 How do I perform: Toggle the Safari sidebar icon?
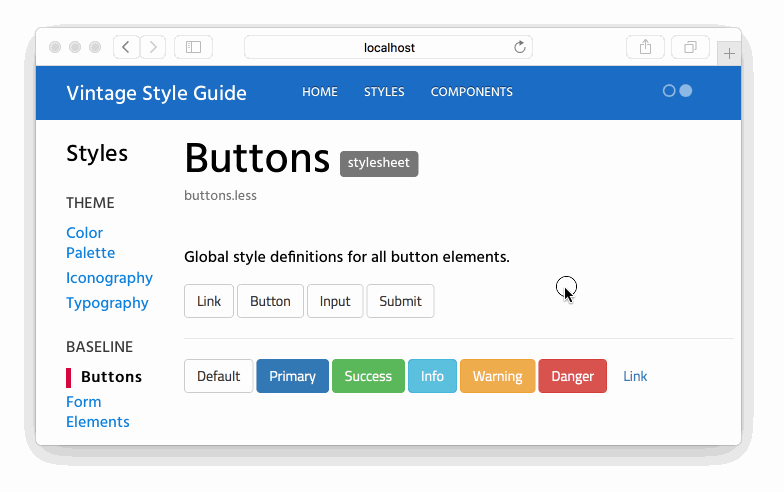pos(193,47)
